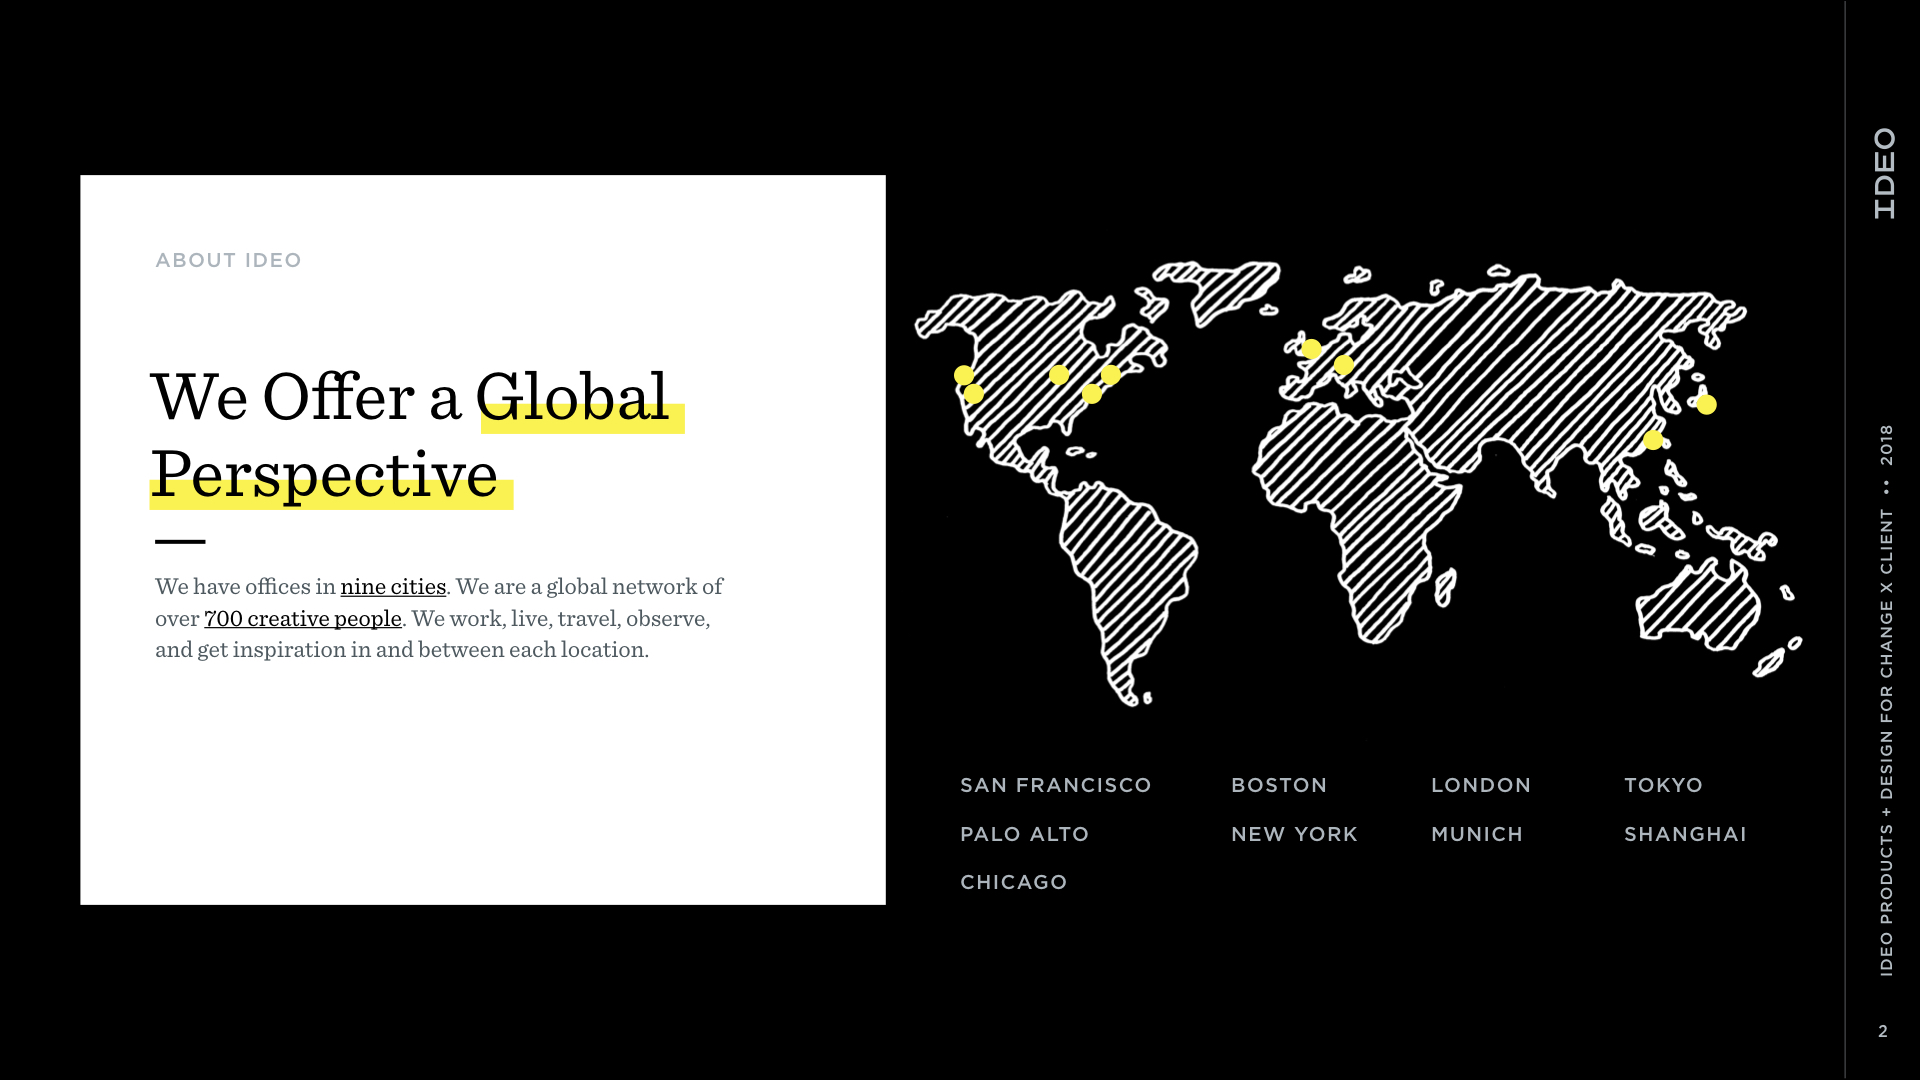Image resolution: width=1920 pixels, height=1080 pixels.
Task: Click the slide page number 2
Action: (1883, 1031)
